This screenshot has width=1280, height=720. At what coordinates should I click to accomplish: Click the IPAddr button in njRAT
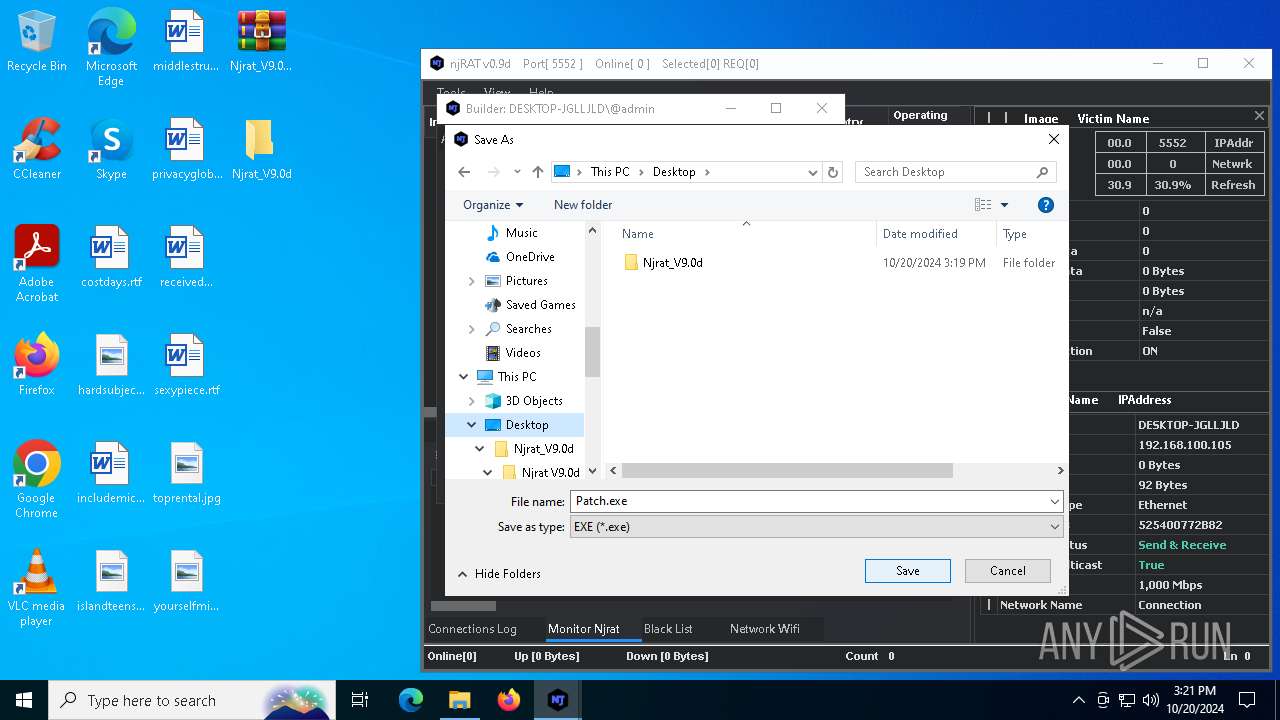click(x=1233, y=143)
